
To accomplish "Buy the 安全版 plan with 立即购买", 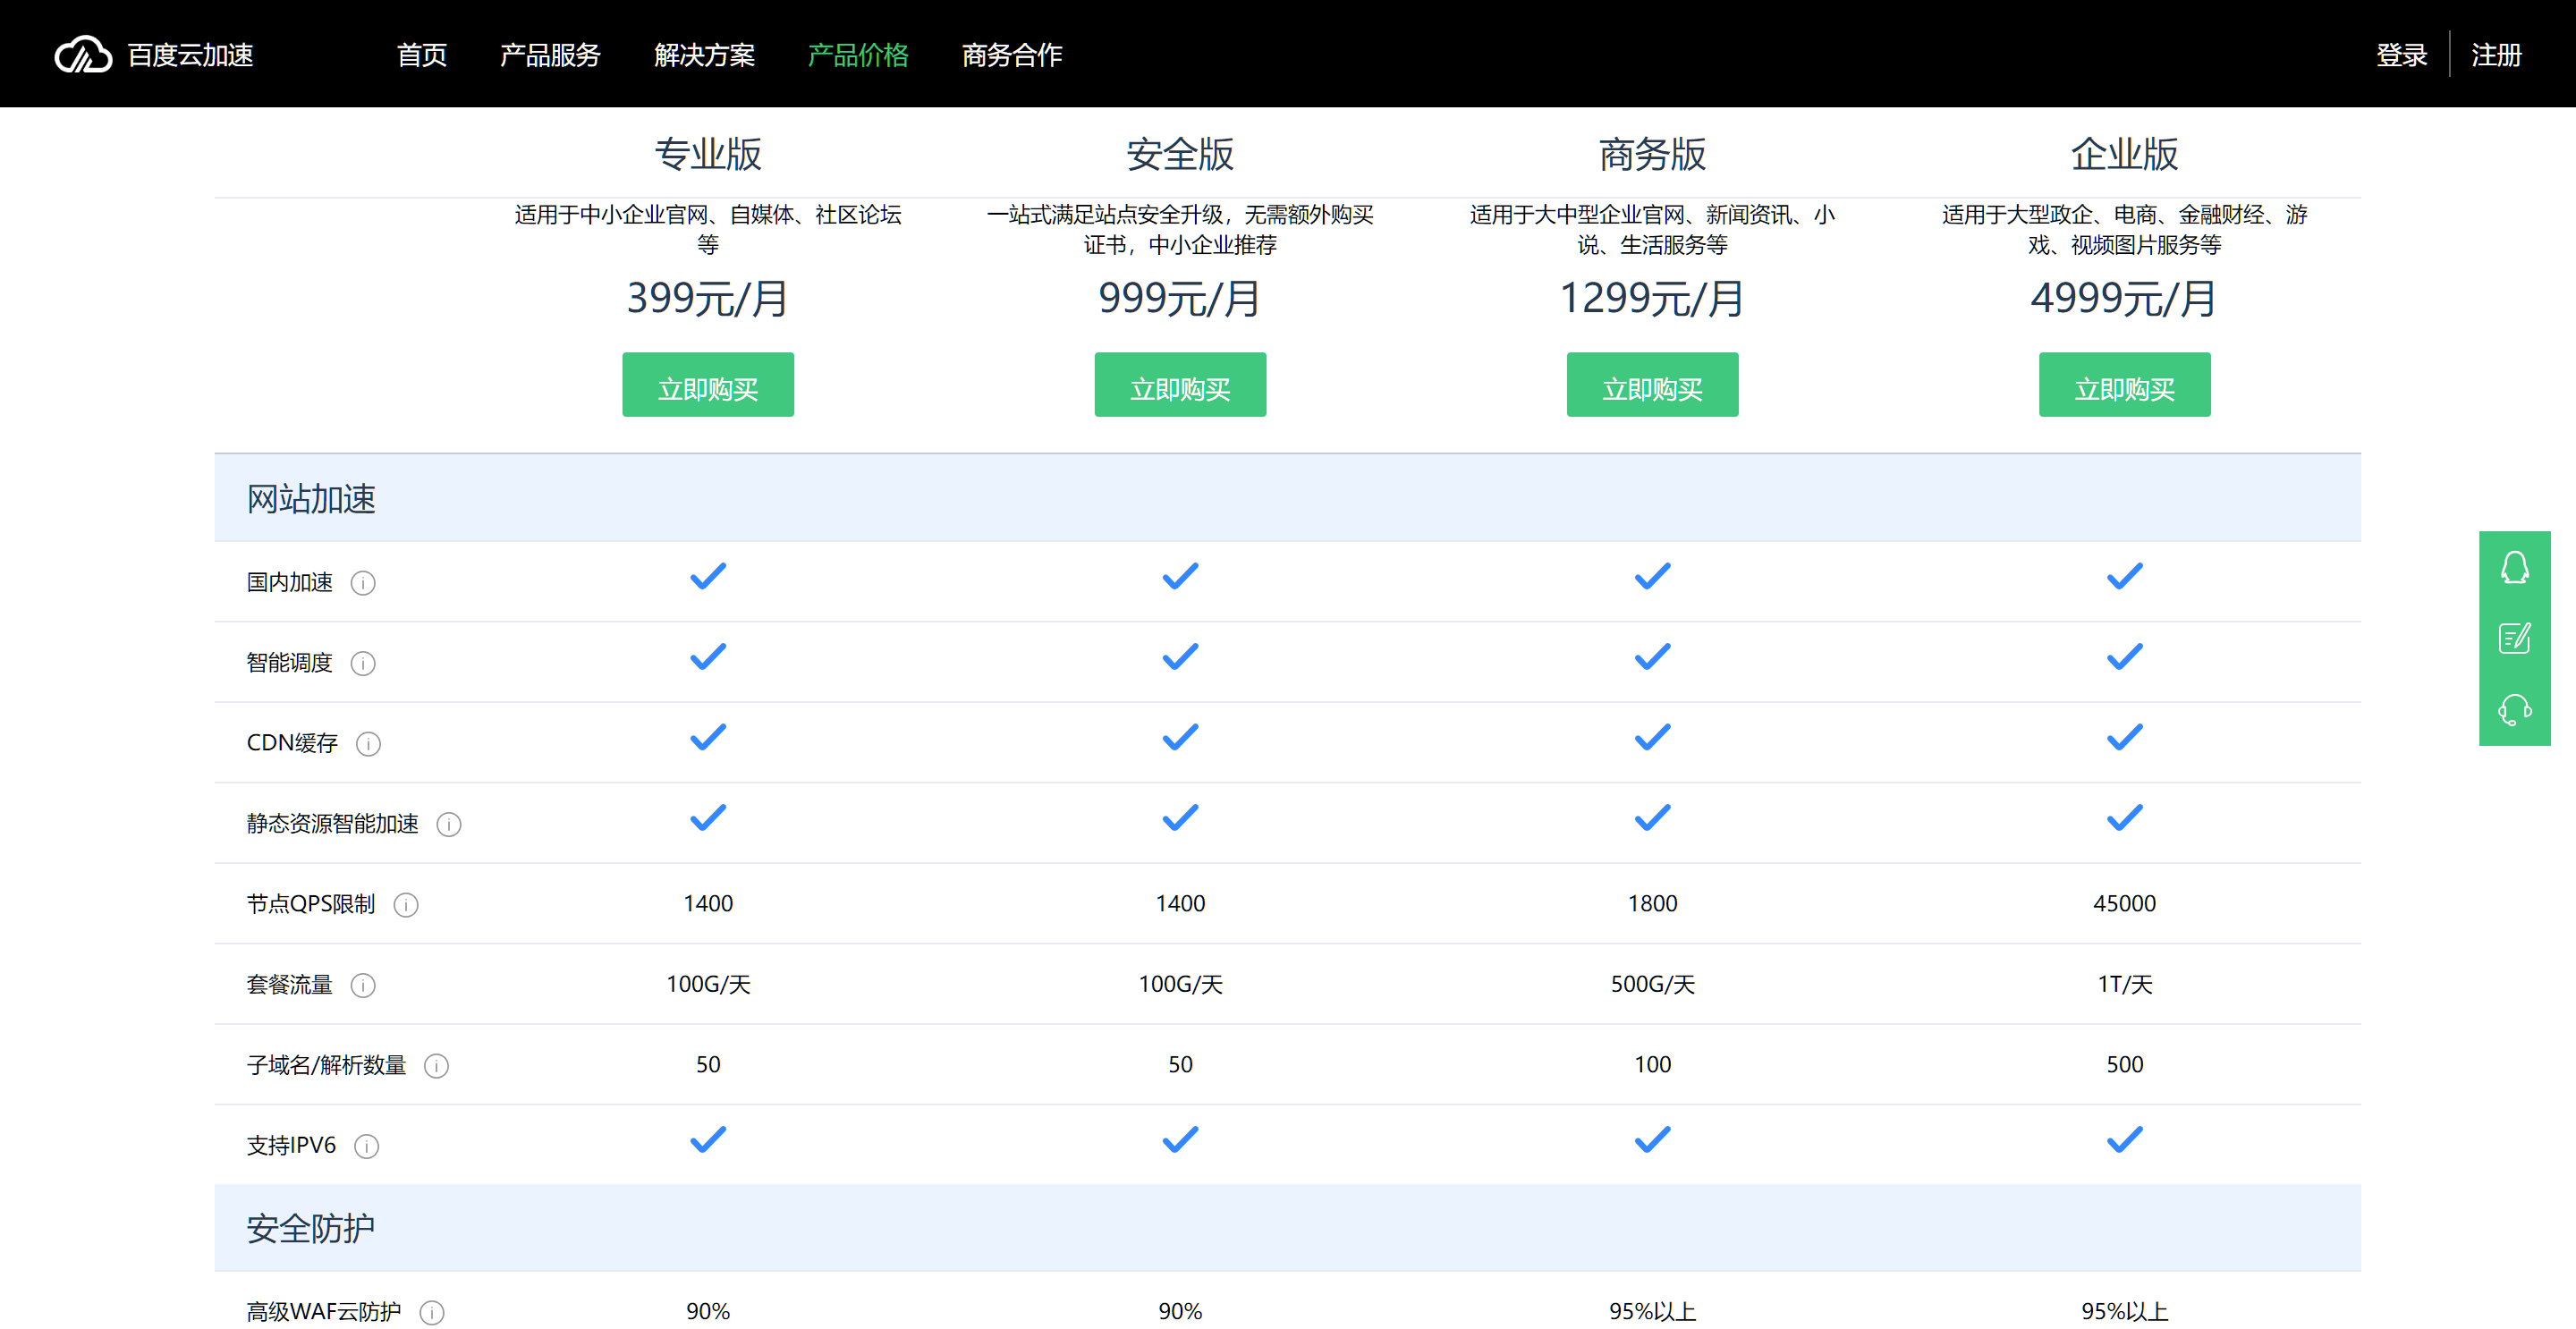I will point(1180,385).
